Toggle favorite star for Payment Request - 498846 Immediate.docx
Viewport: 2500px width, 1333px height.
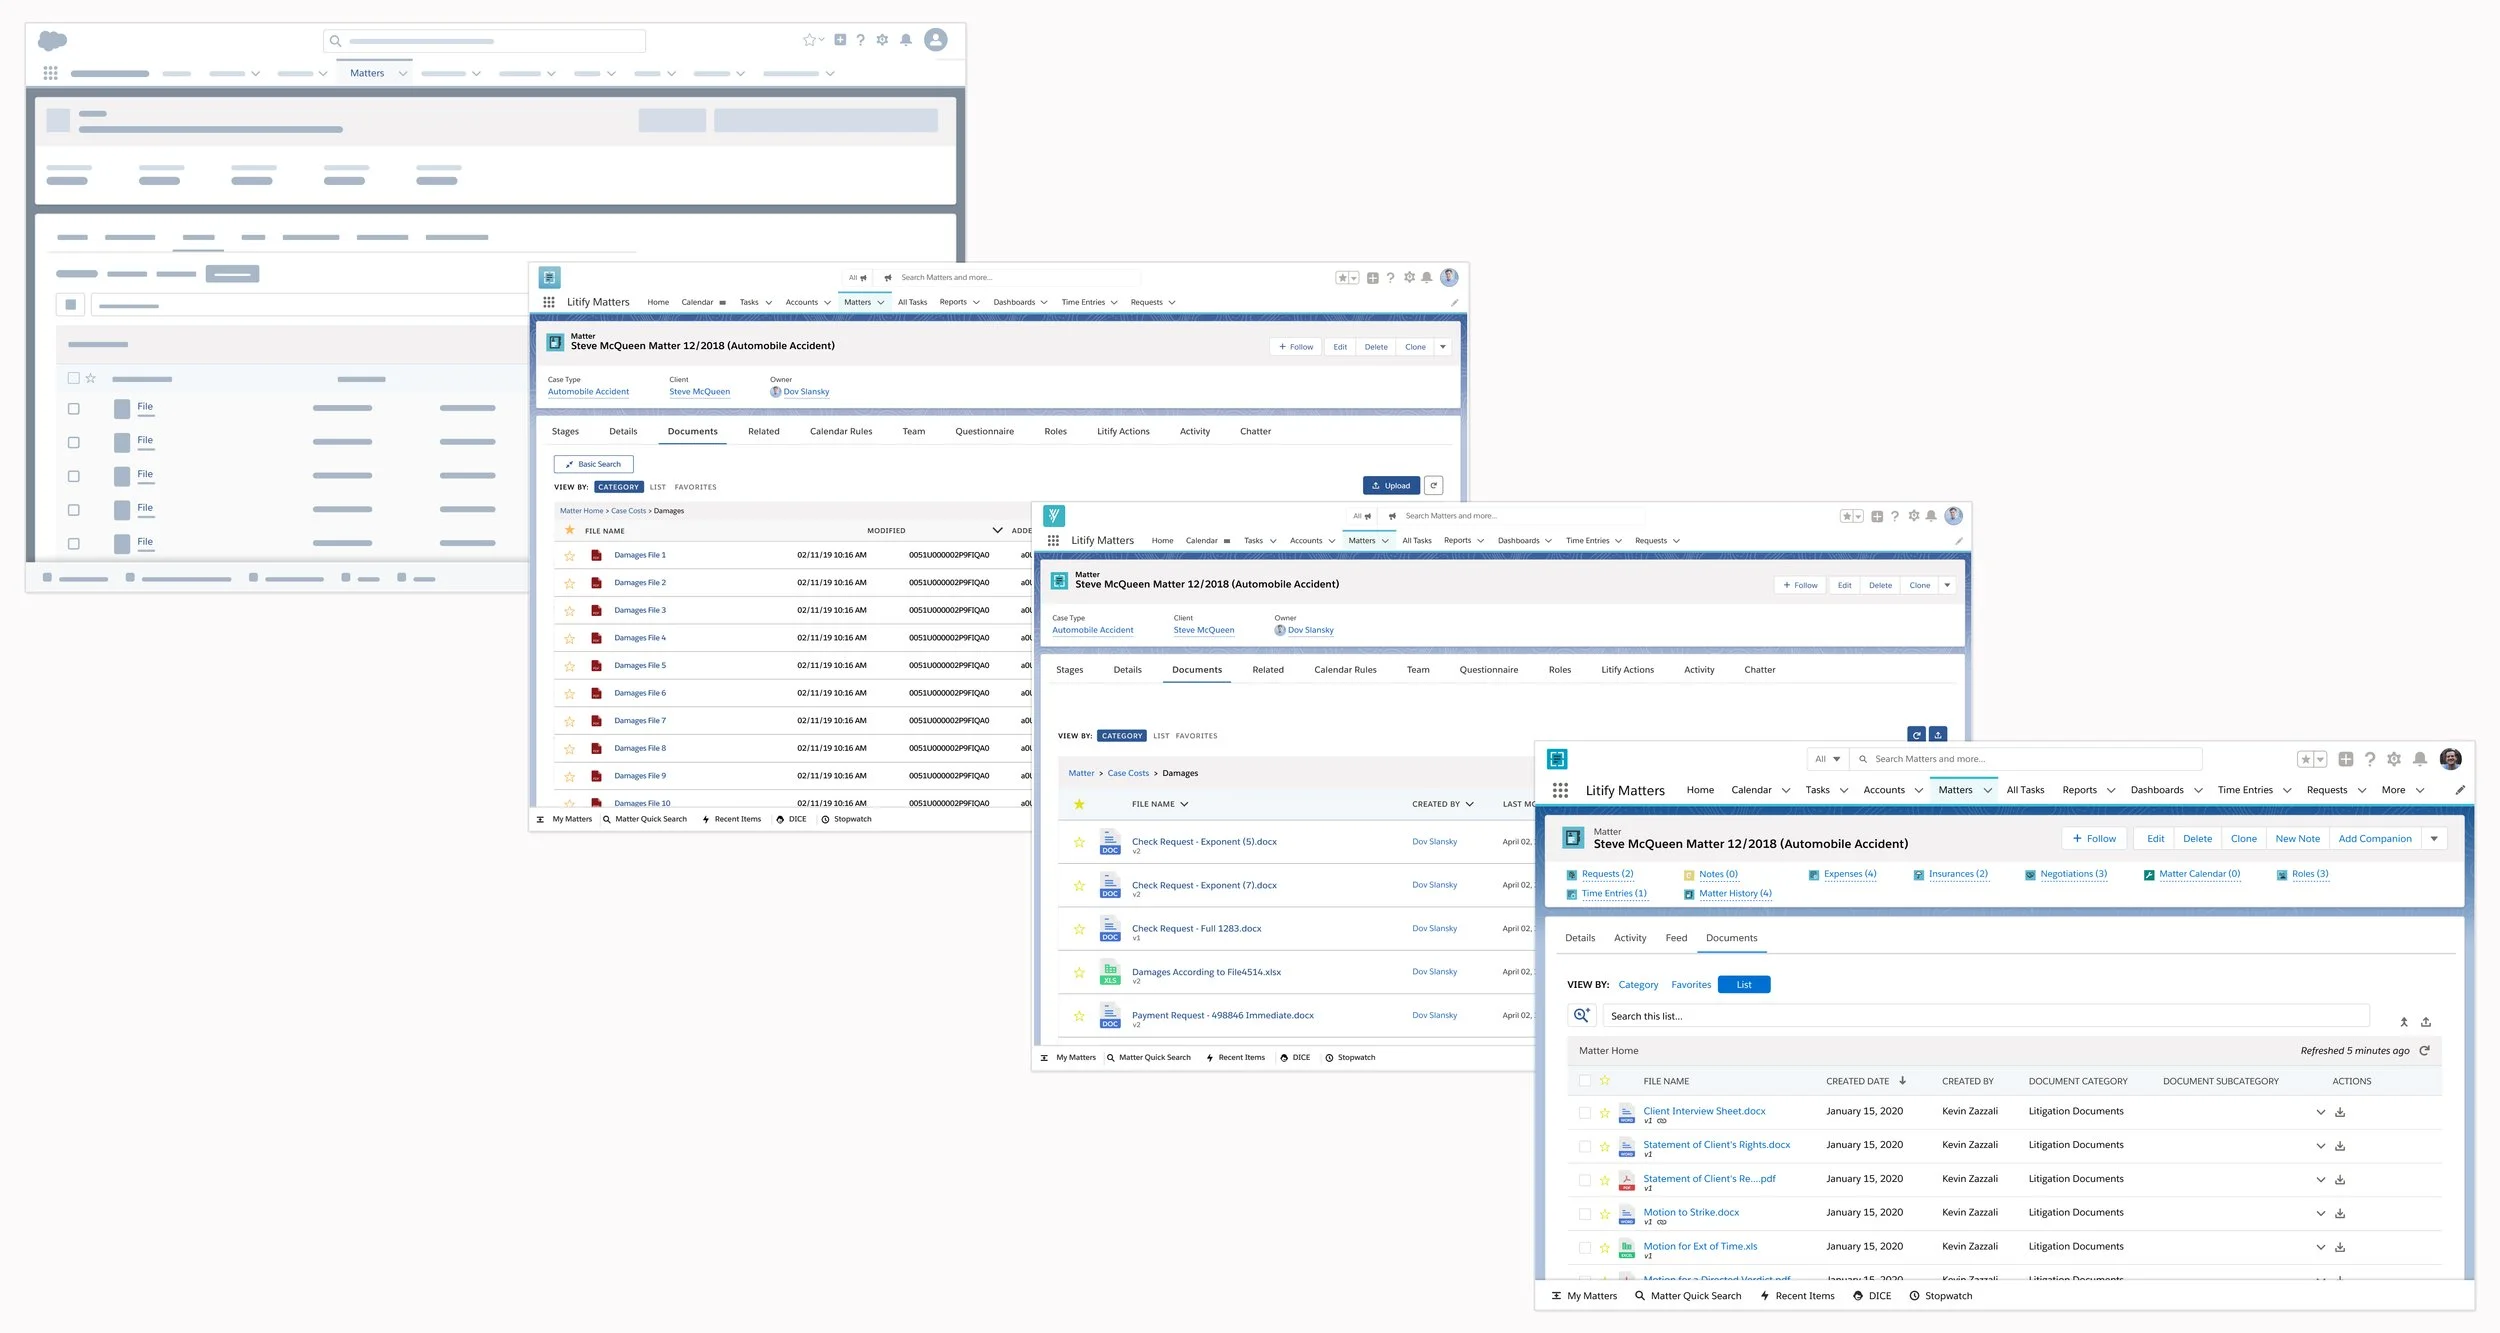coord(1080,1016)
